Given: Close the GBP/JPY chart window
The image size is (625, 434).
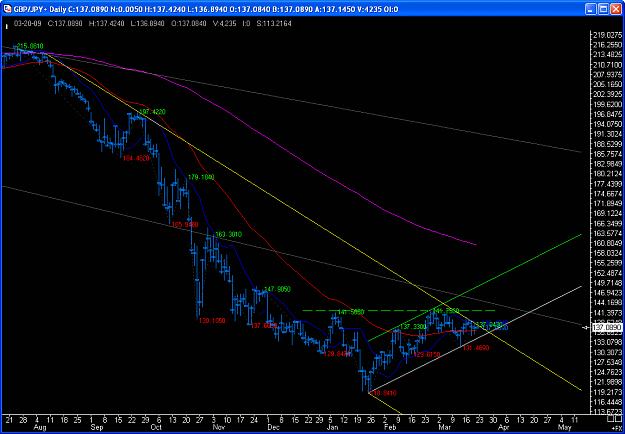Looking at the screenshot, I should [615, 9].
